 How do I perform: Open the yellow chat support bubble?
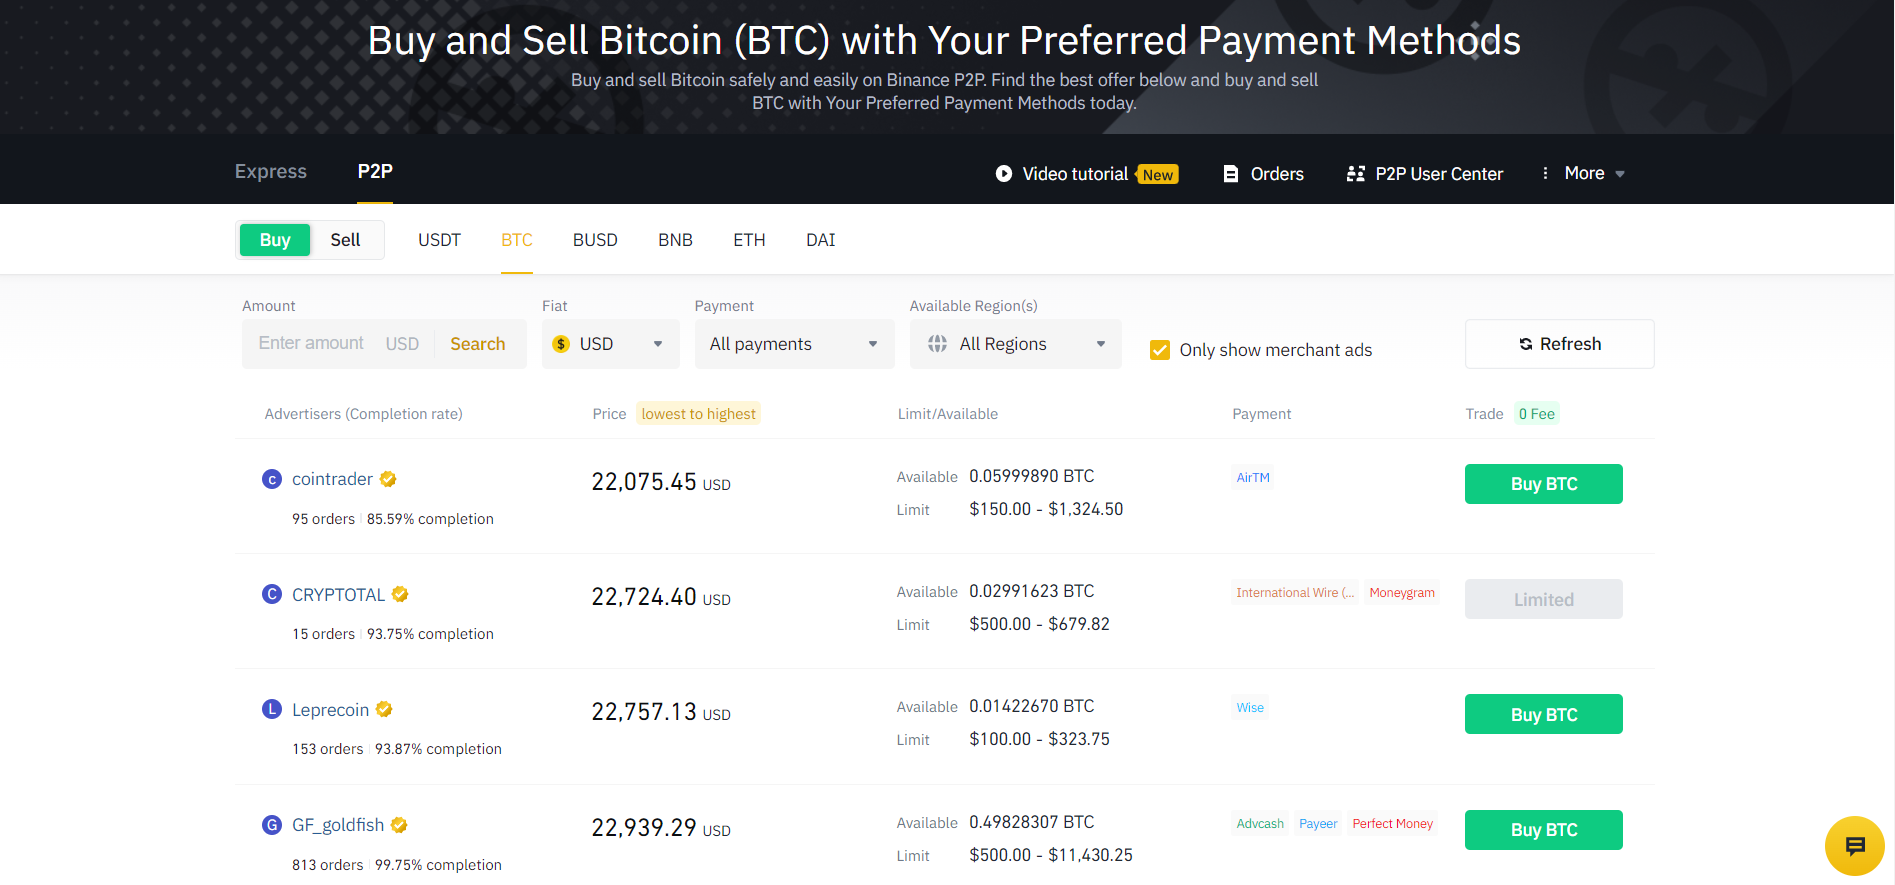point(1855,846)
